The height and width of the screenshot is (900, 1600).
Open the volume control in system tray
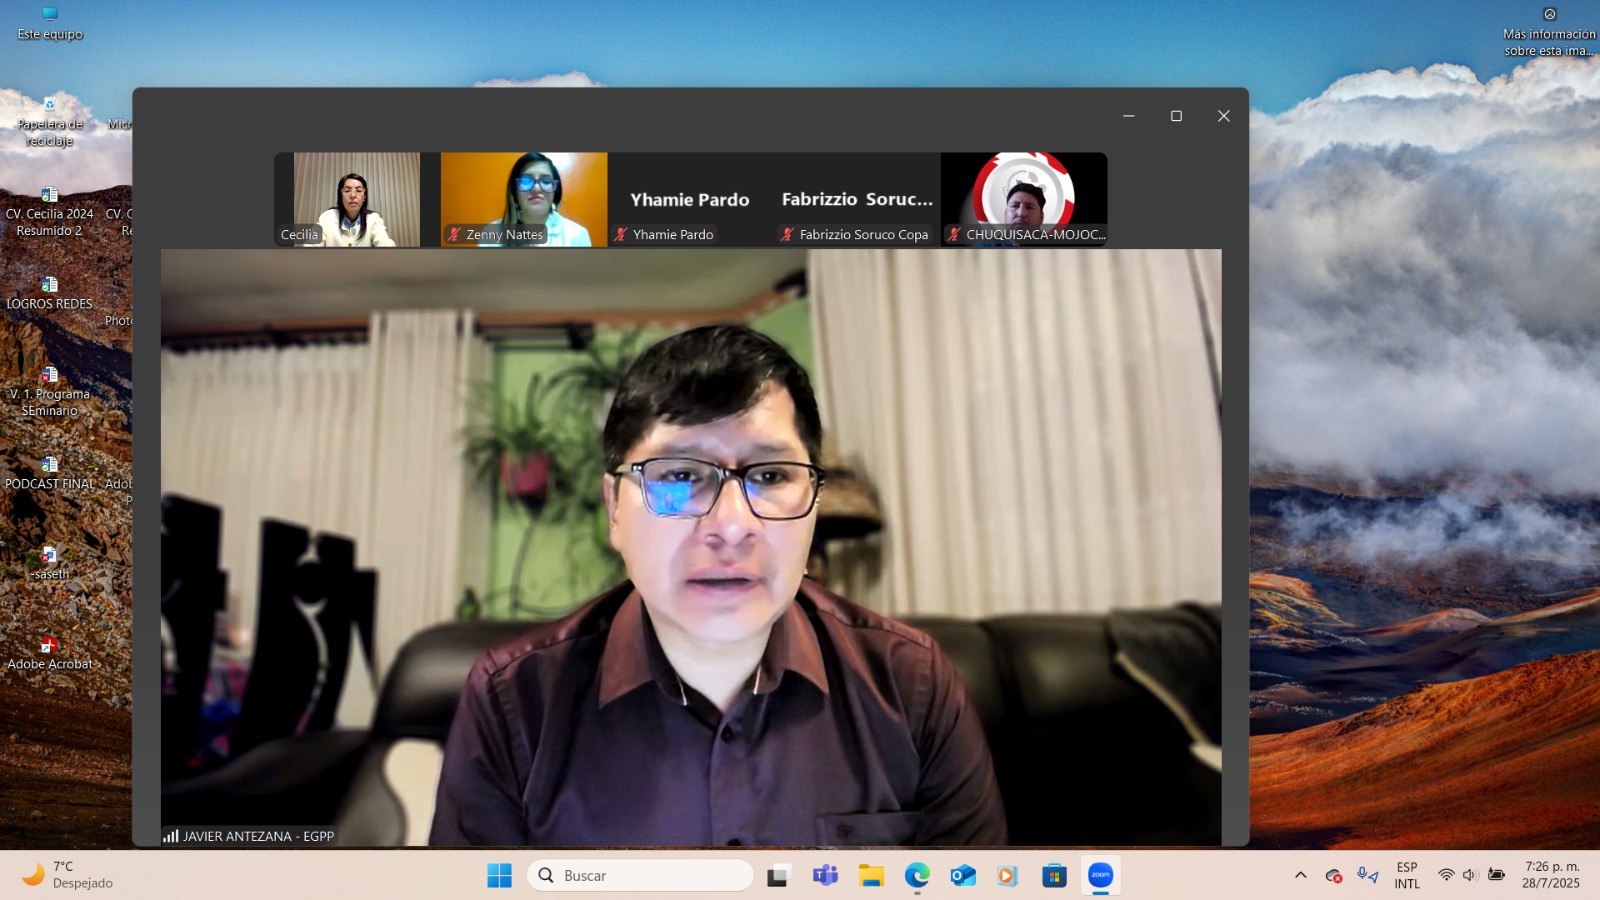pyautogui.click(x=1469, y=876)
